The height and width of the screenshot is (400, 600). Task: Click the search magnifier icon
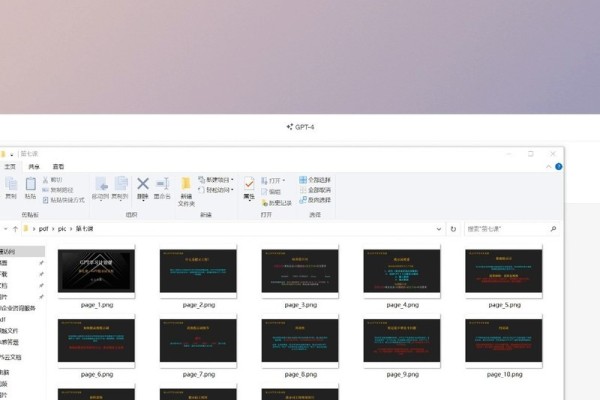click(553, 229)
